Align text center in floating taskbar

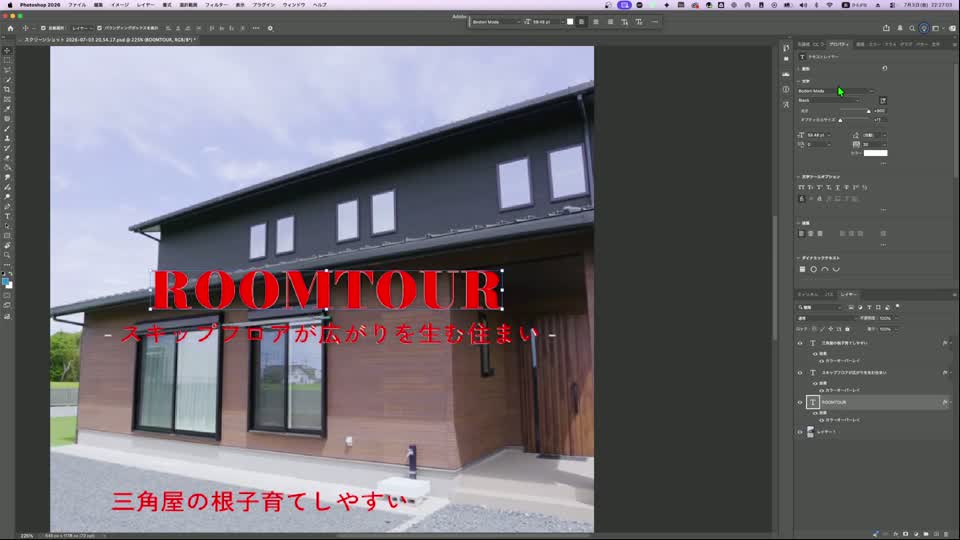click(596, 22)
